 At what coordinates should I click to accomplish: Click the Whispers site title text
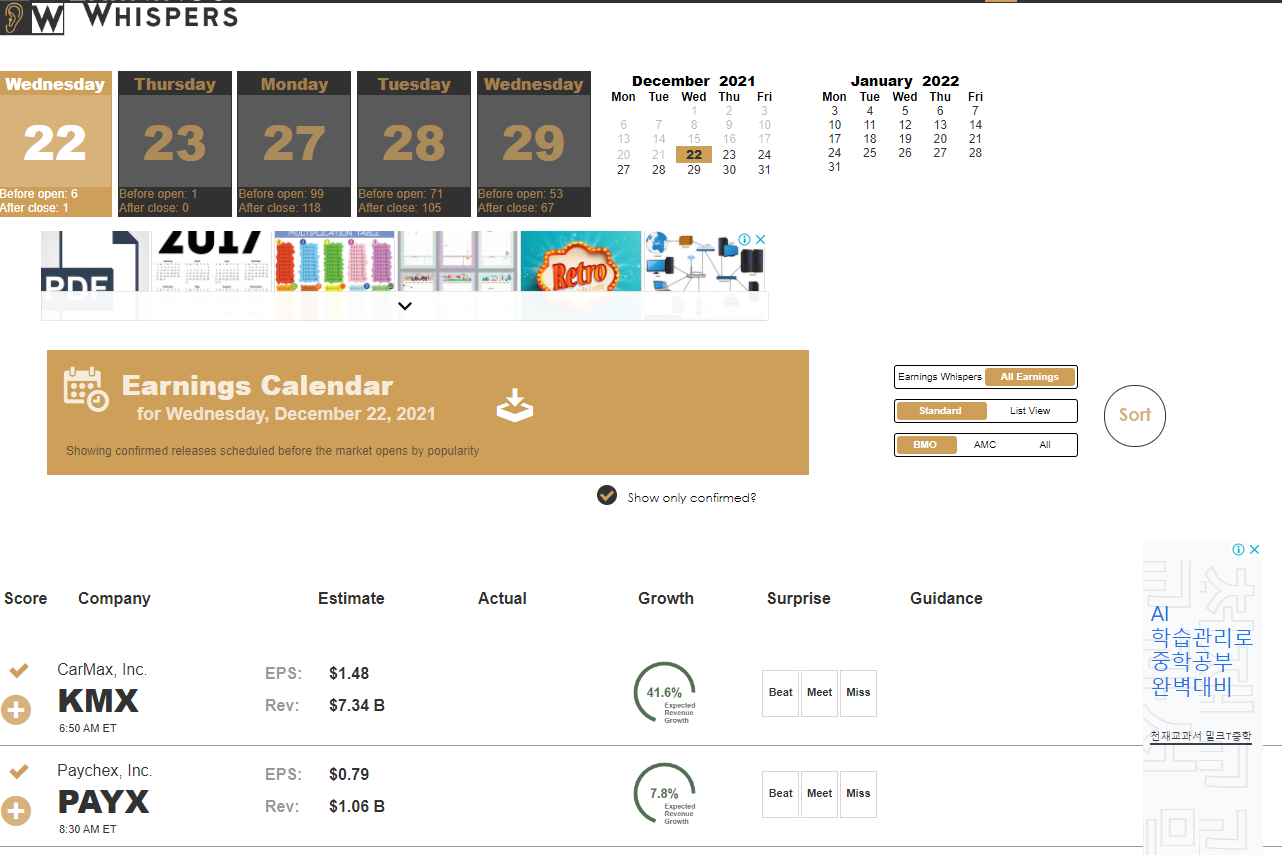(161, 15)
